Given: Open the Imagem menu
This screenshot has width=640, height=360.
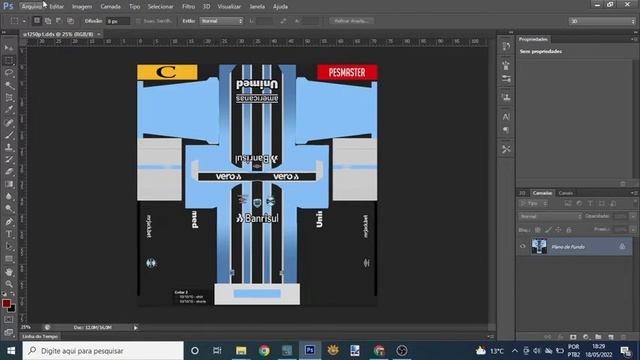Looking at the screenshot, I should [x=82, y=7].
